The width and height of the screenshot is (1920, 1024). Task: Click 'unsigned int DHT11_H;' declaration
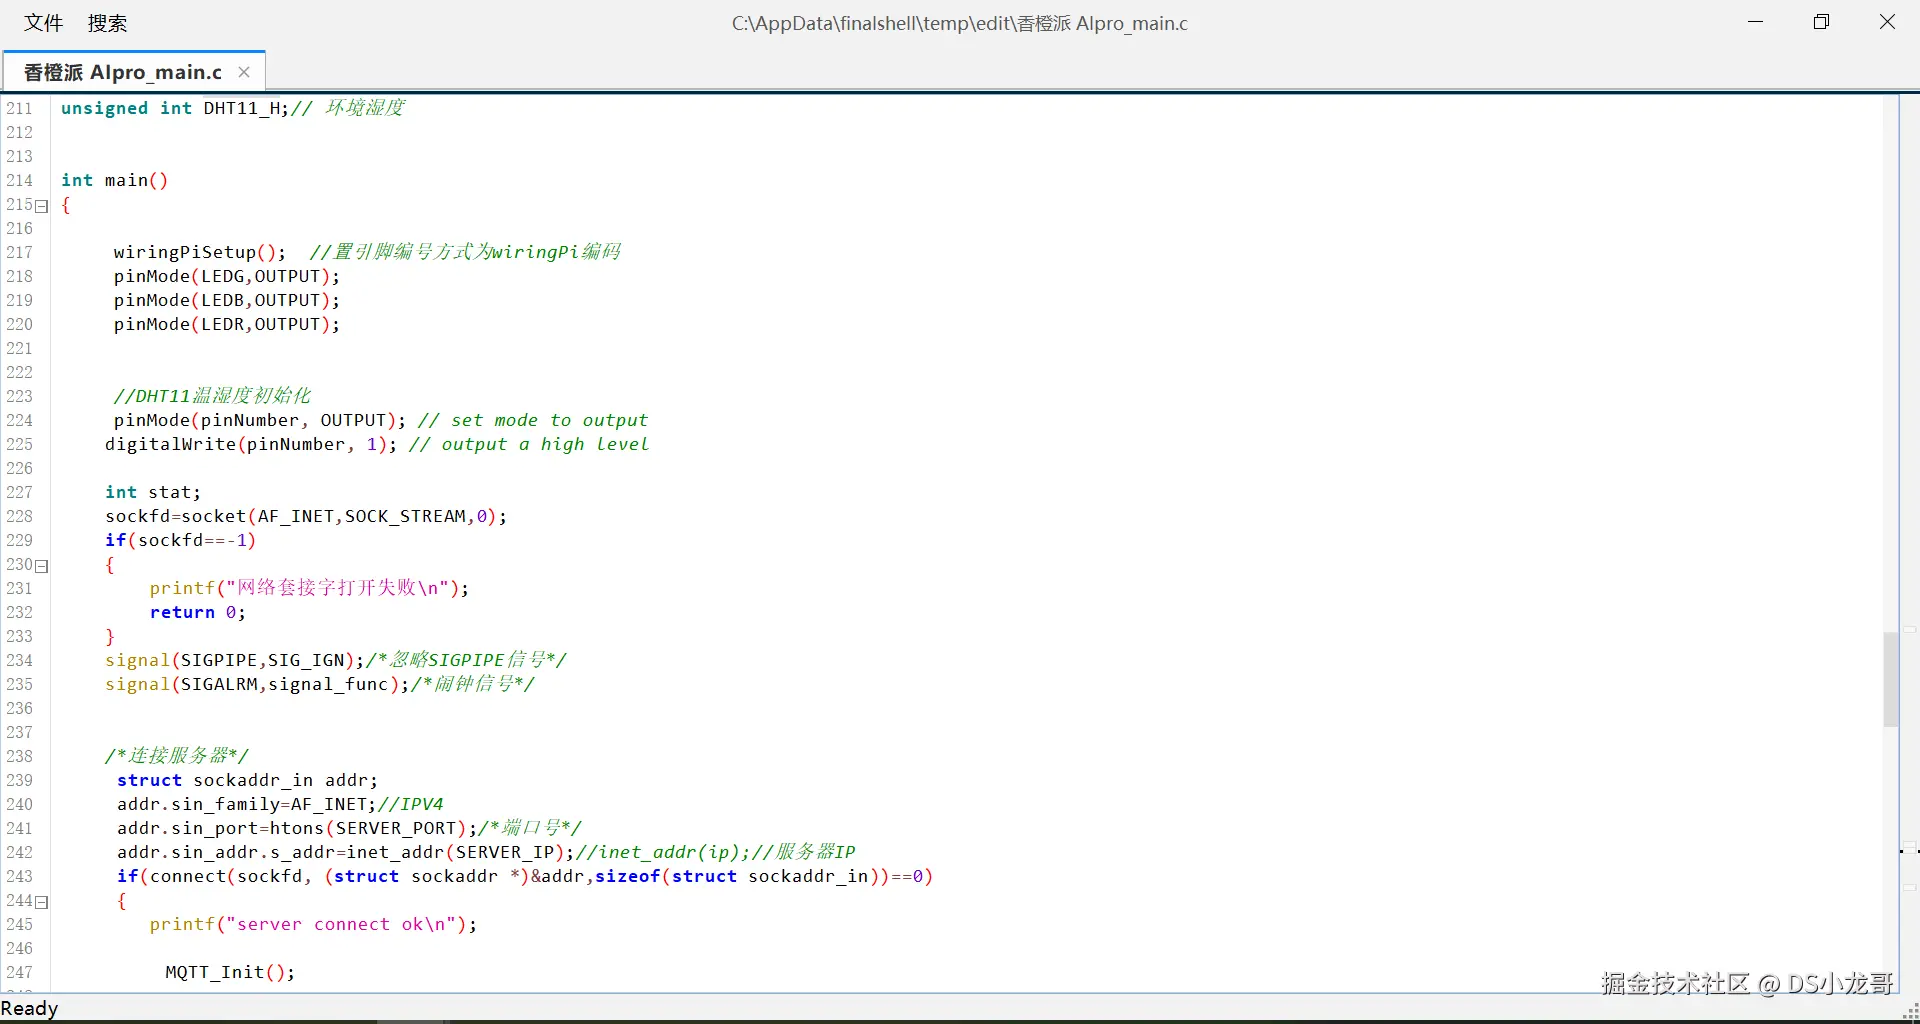point(175,108)
